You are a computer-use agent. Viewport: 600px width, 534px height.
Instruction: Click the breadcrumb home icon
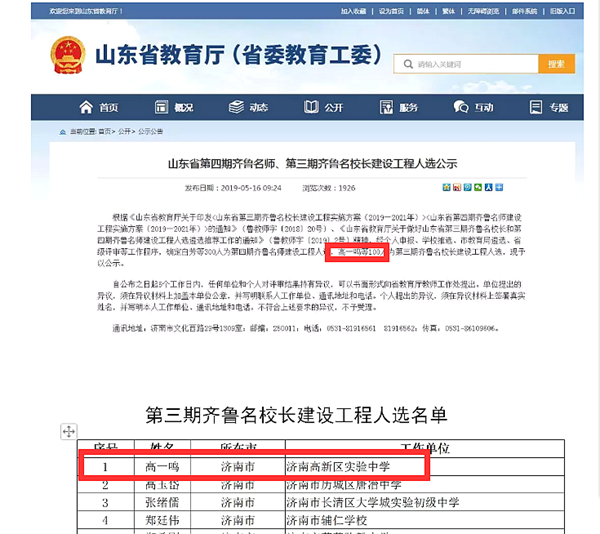(62, 132)
